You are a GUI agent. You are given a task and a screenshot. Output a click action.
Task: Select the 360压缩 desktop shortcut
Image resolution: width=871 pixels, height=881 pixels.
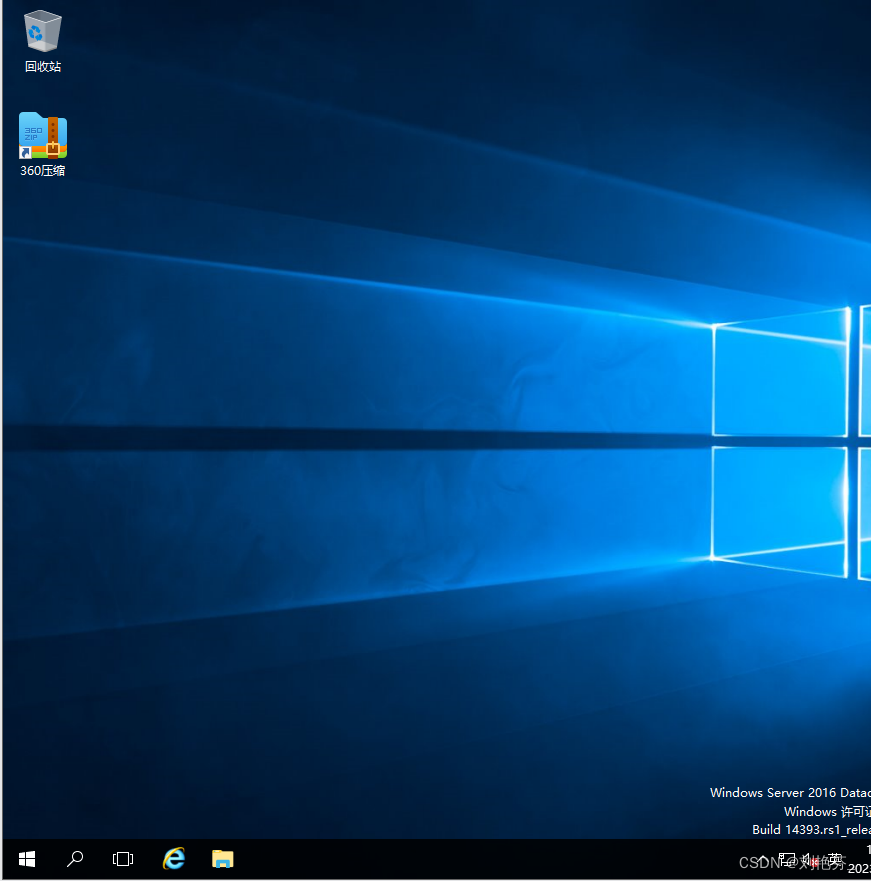(x=43, y=144)
